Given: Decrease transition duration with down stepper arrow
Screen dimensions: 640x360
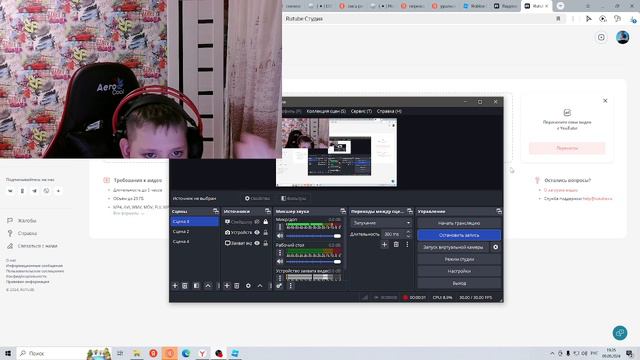Looking at the screenshot, I should [x=408, y=236].
